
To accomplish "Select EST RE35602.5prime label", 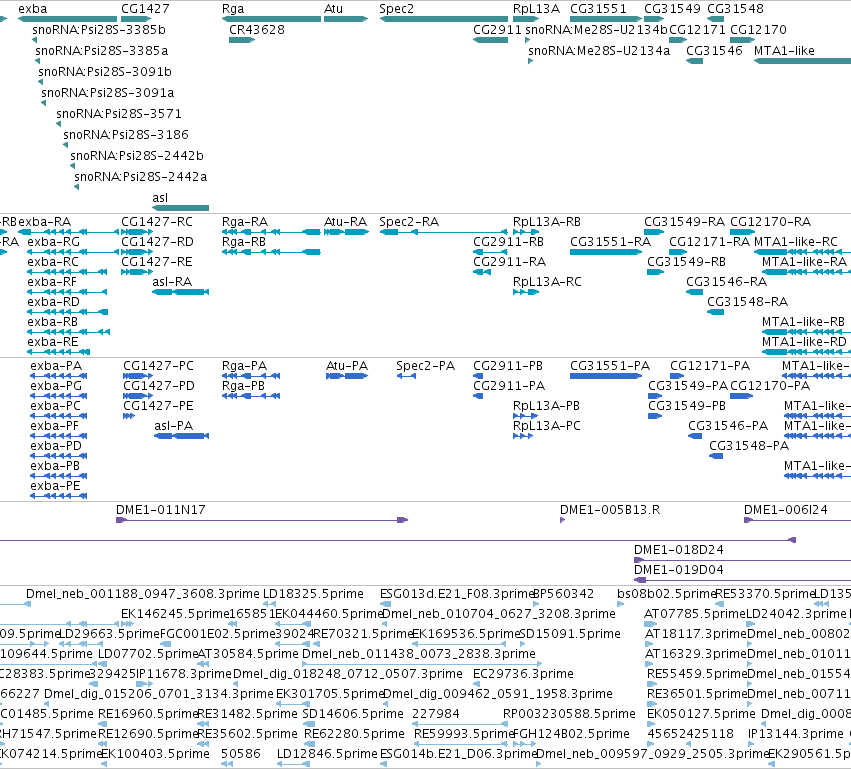I will (x=247, y=734).
